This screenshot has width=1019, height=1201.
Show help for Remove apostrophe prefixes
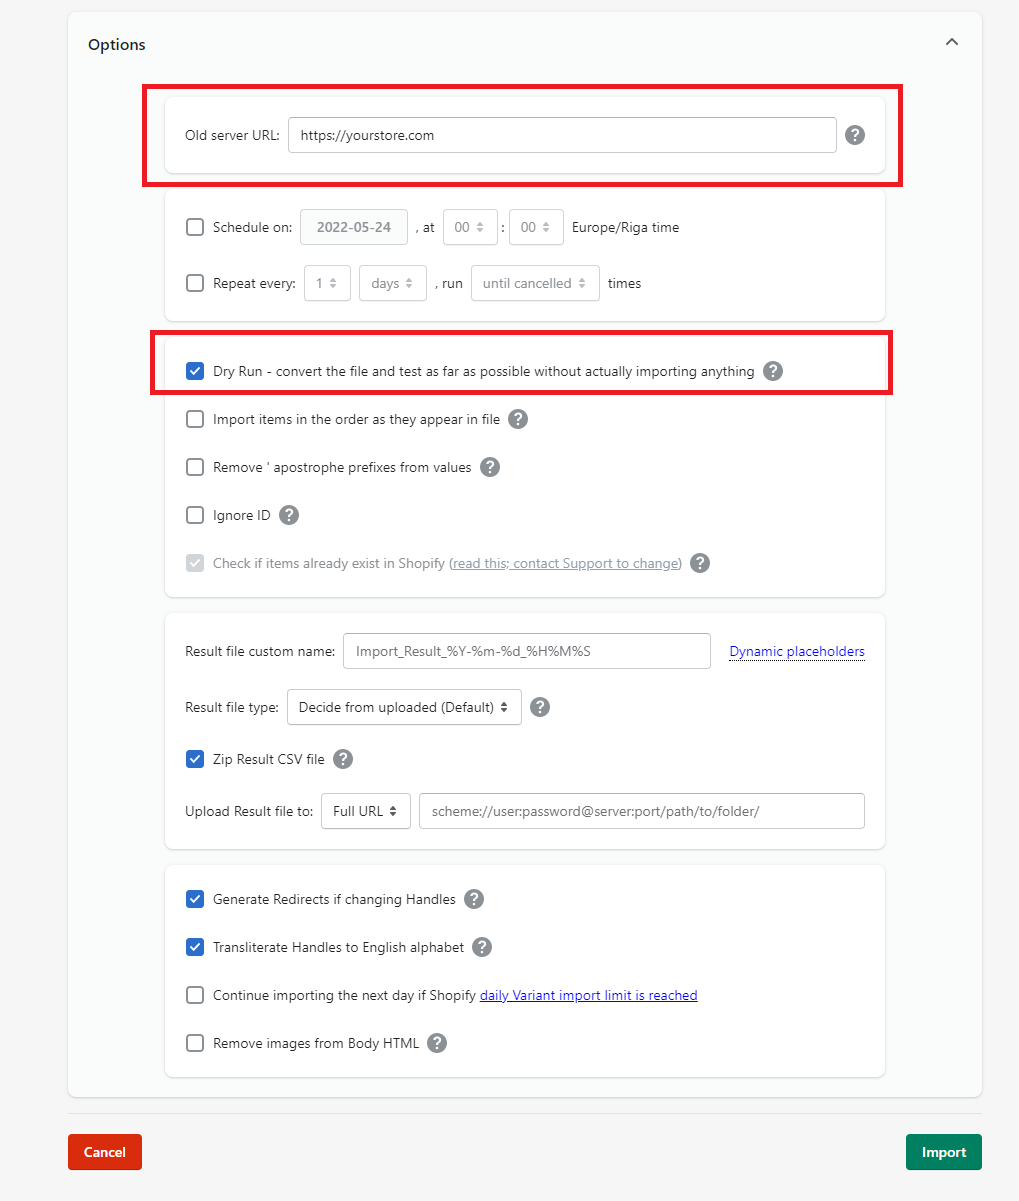tap(489, 467)
